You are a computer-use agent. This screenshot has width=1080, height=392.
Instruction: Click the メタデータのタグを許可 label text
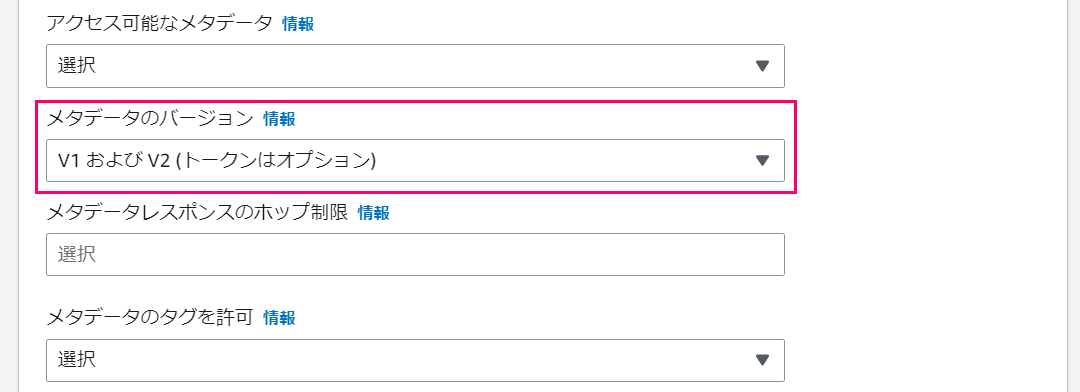(150, 318)
